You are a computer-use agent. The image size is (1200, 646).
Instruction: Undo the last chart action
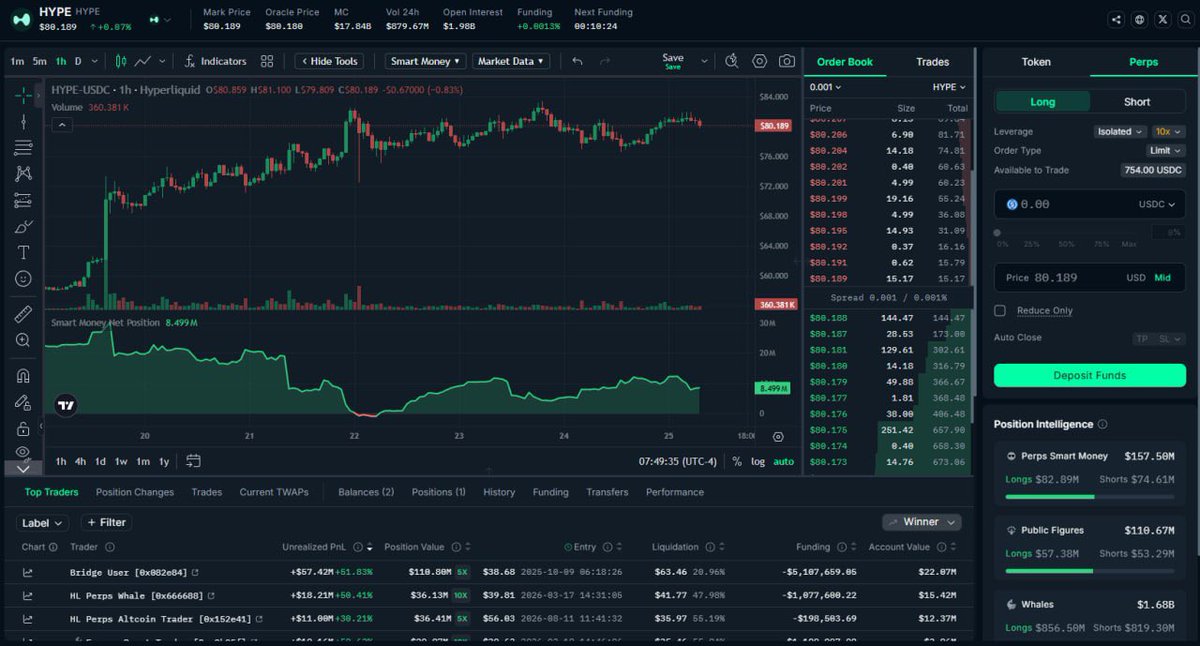click(577, 61)
